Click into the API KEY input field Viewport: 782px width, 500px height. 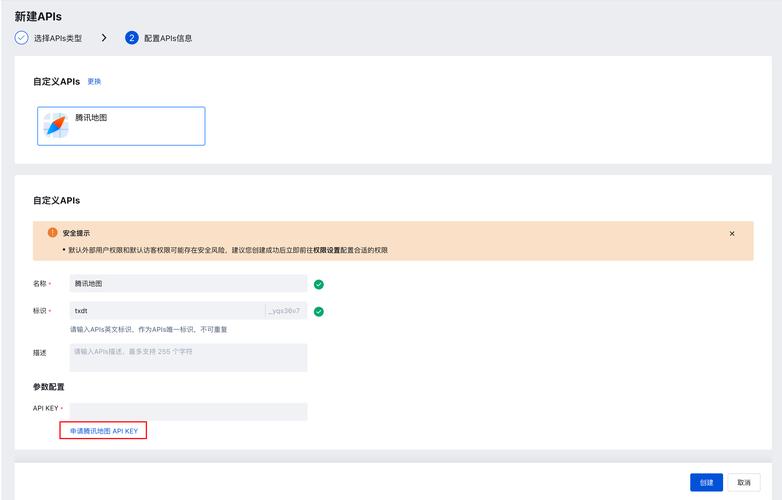pos(189,412)
